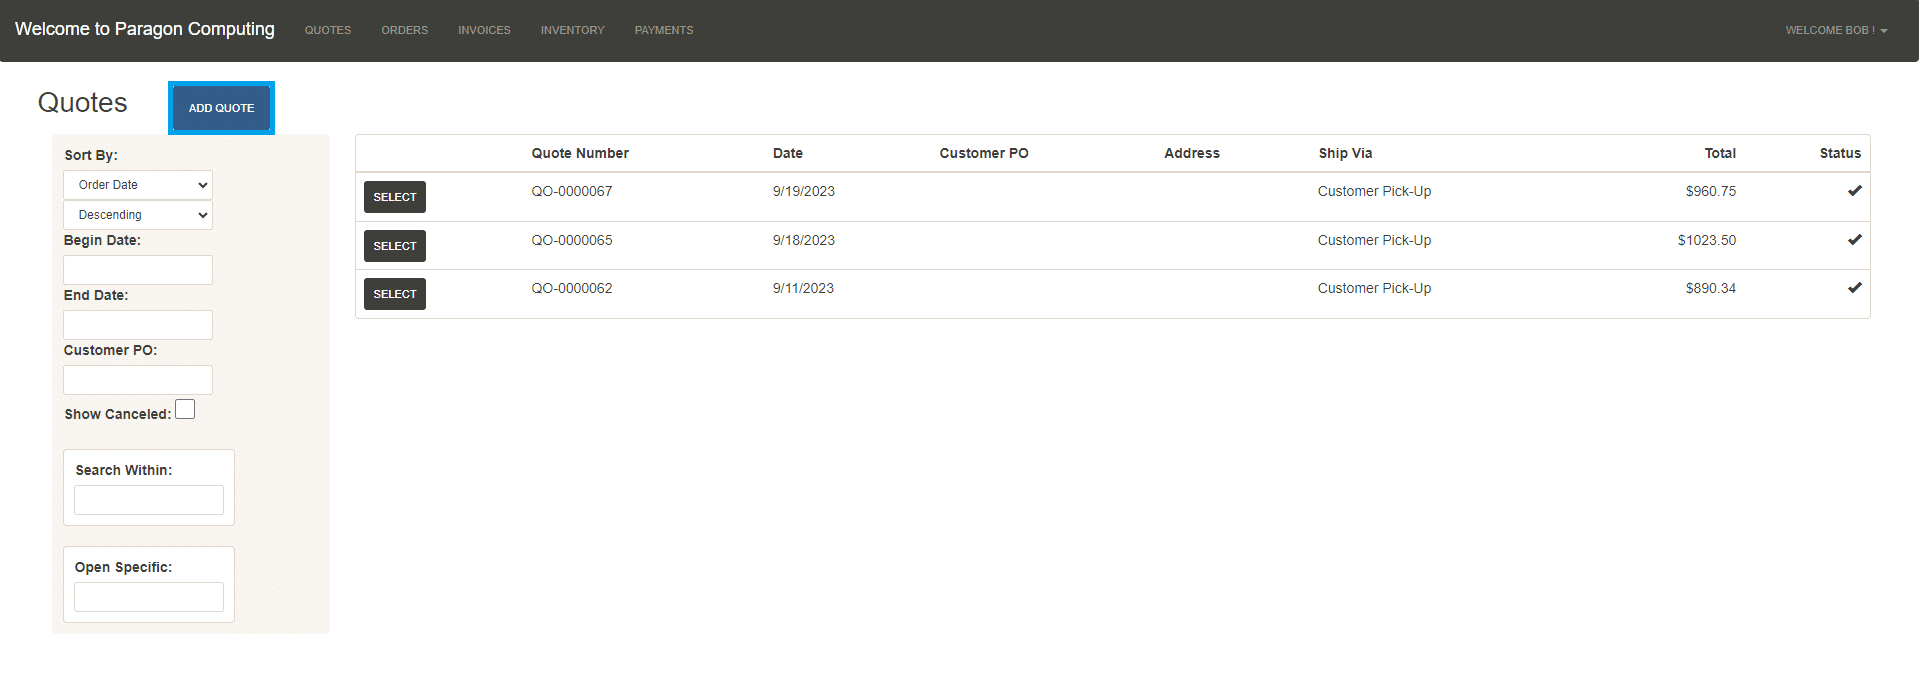The width and height of the screenshot is (1919, 689).
Task: Click into the Search Within box
Action: click(149, 500)
